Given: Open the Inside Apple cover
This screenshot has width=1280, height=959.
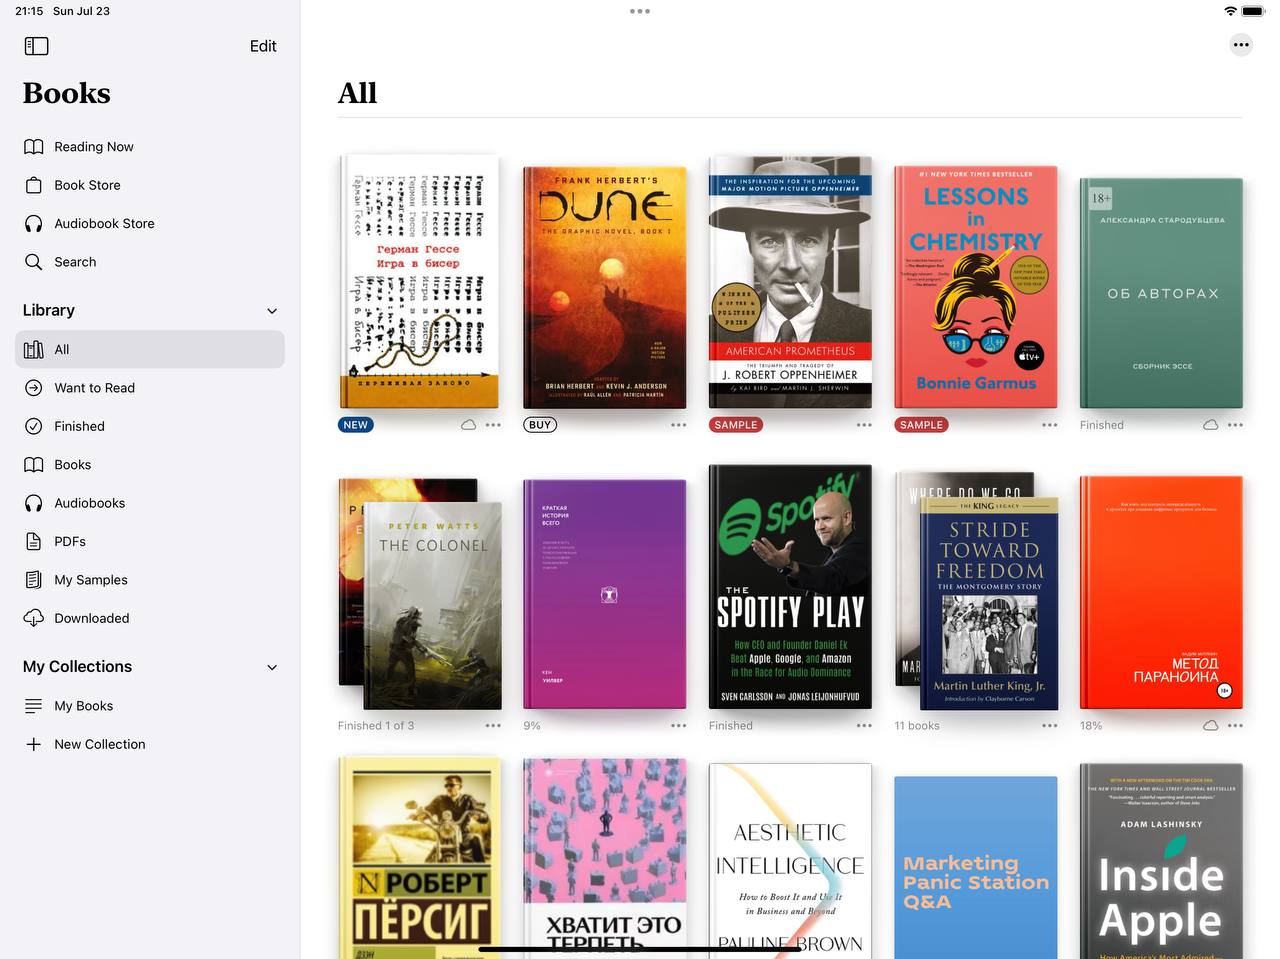Looking at the screenshot, I should tap(1161, 861).
